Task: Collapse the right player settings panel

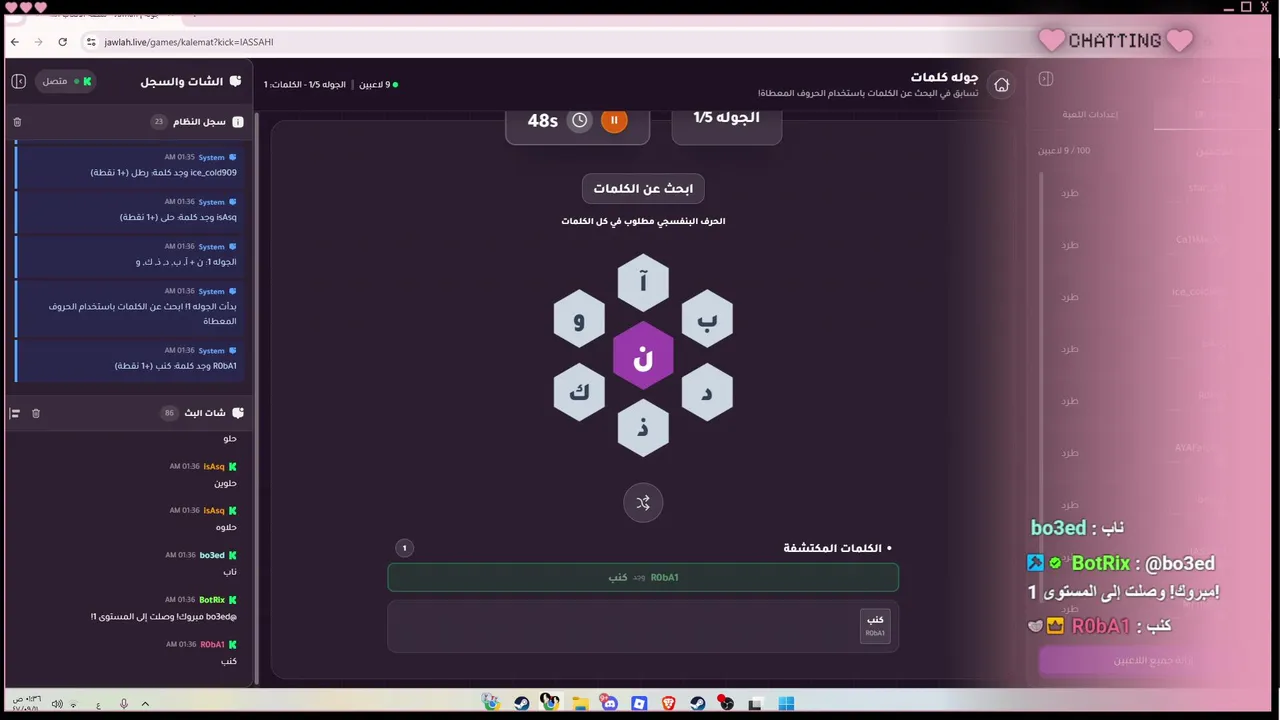Action: coord(1046,79)
